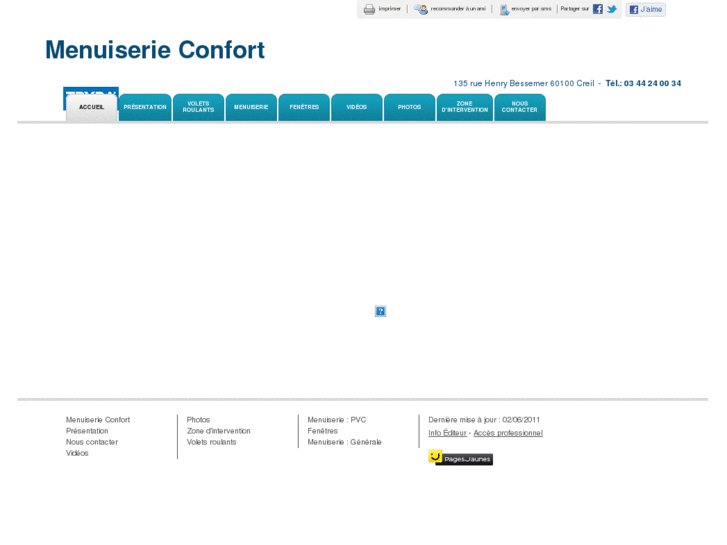
Task: Open footer link Présentation
Action: point(87,431)
